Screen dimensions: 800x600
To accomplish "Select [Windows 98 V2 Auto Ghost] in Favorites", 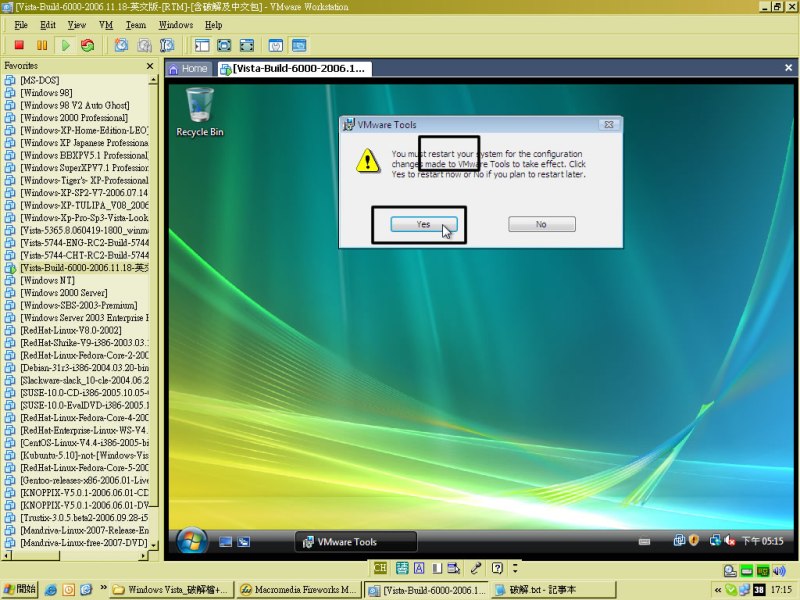I will (74, 106).
